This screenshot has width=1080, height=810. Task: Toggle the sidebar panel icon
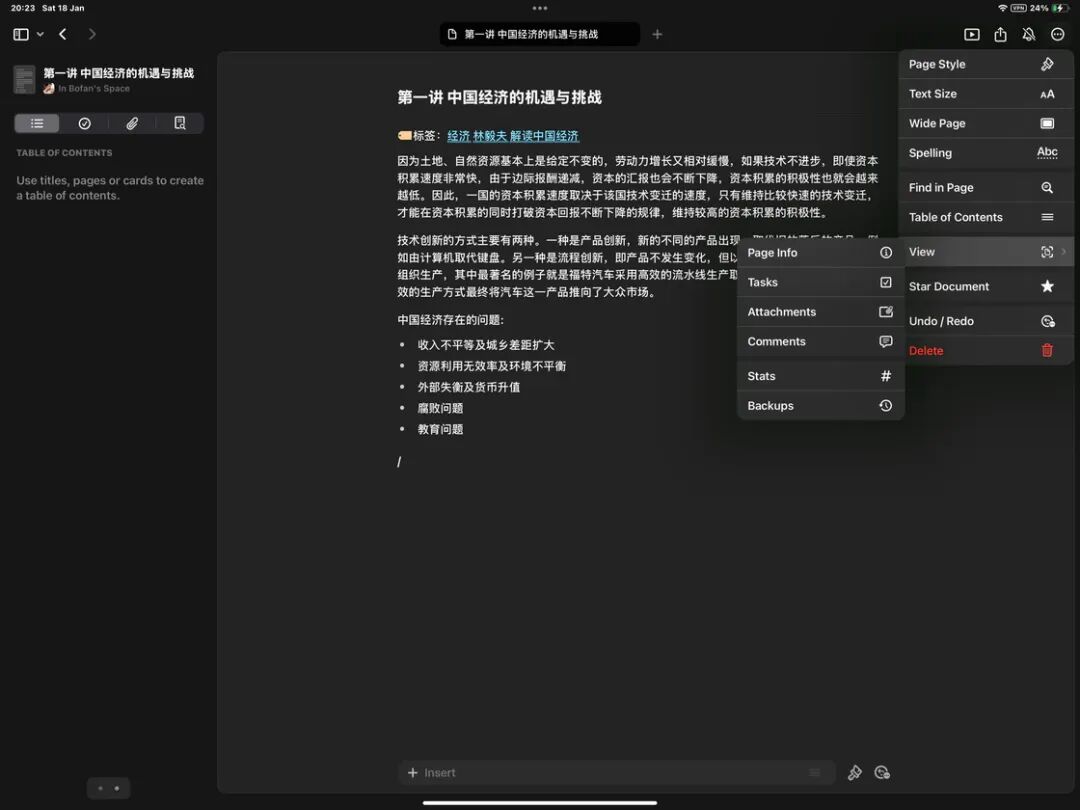[x=21, y=34]
